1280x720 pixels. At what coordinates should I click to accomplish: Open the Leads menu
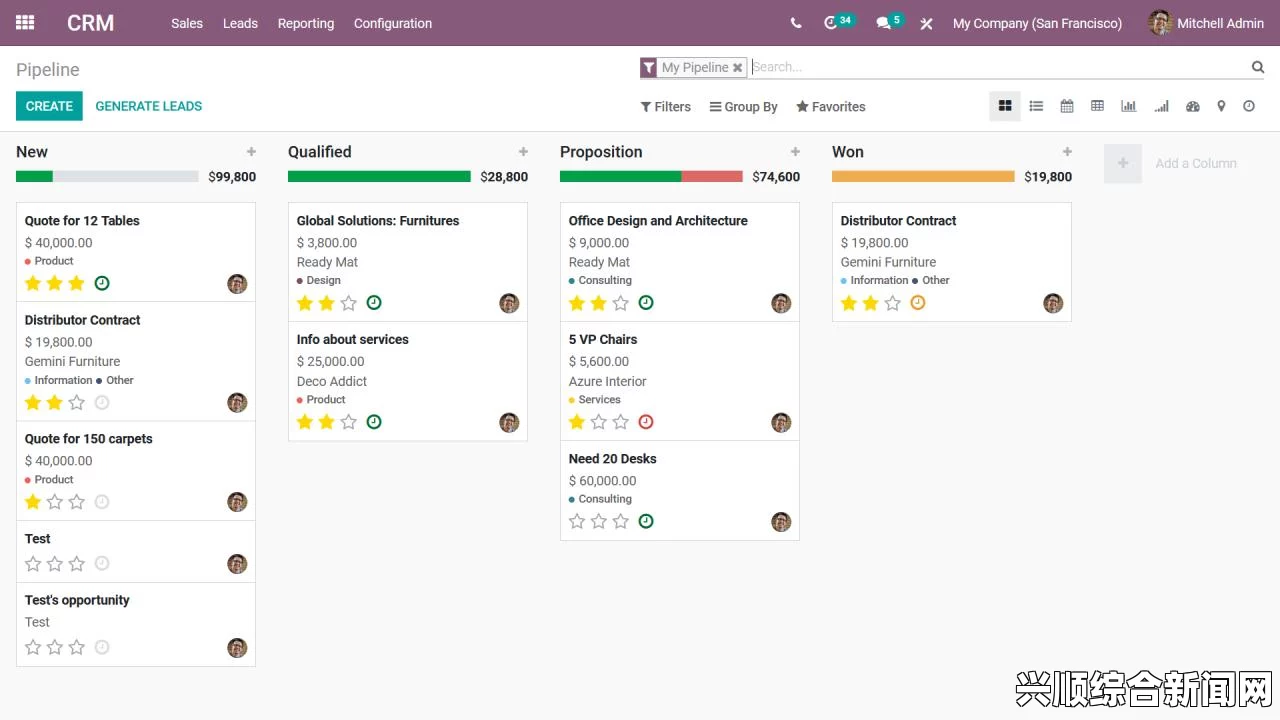(x=240, y=23)
